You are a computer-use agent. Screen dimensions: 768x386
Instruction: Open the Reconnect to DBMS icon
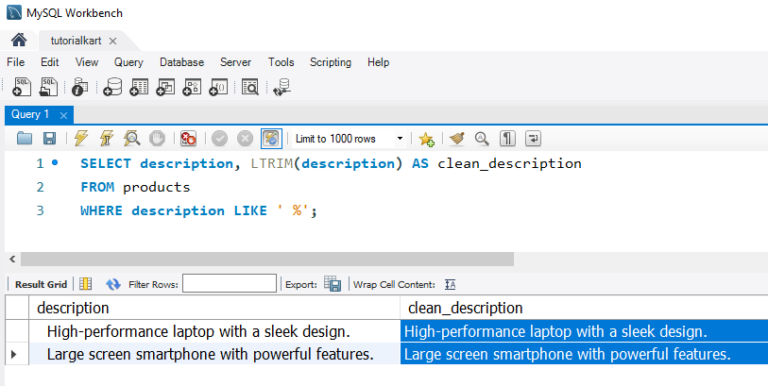(282, 87)
